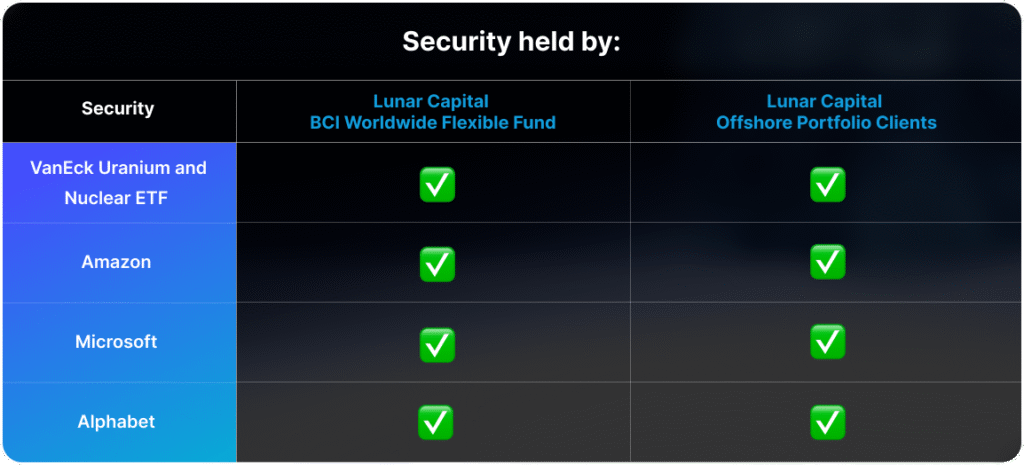Click Lunar Capital BCI Worldwide Flexible Fund header

pos(432,112)
